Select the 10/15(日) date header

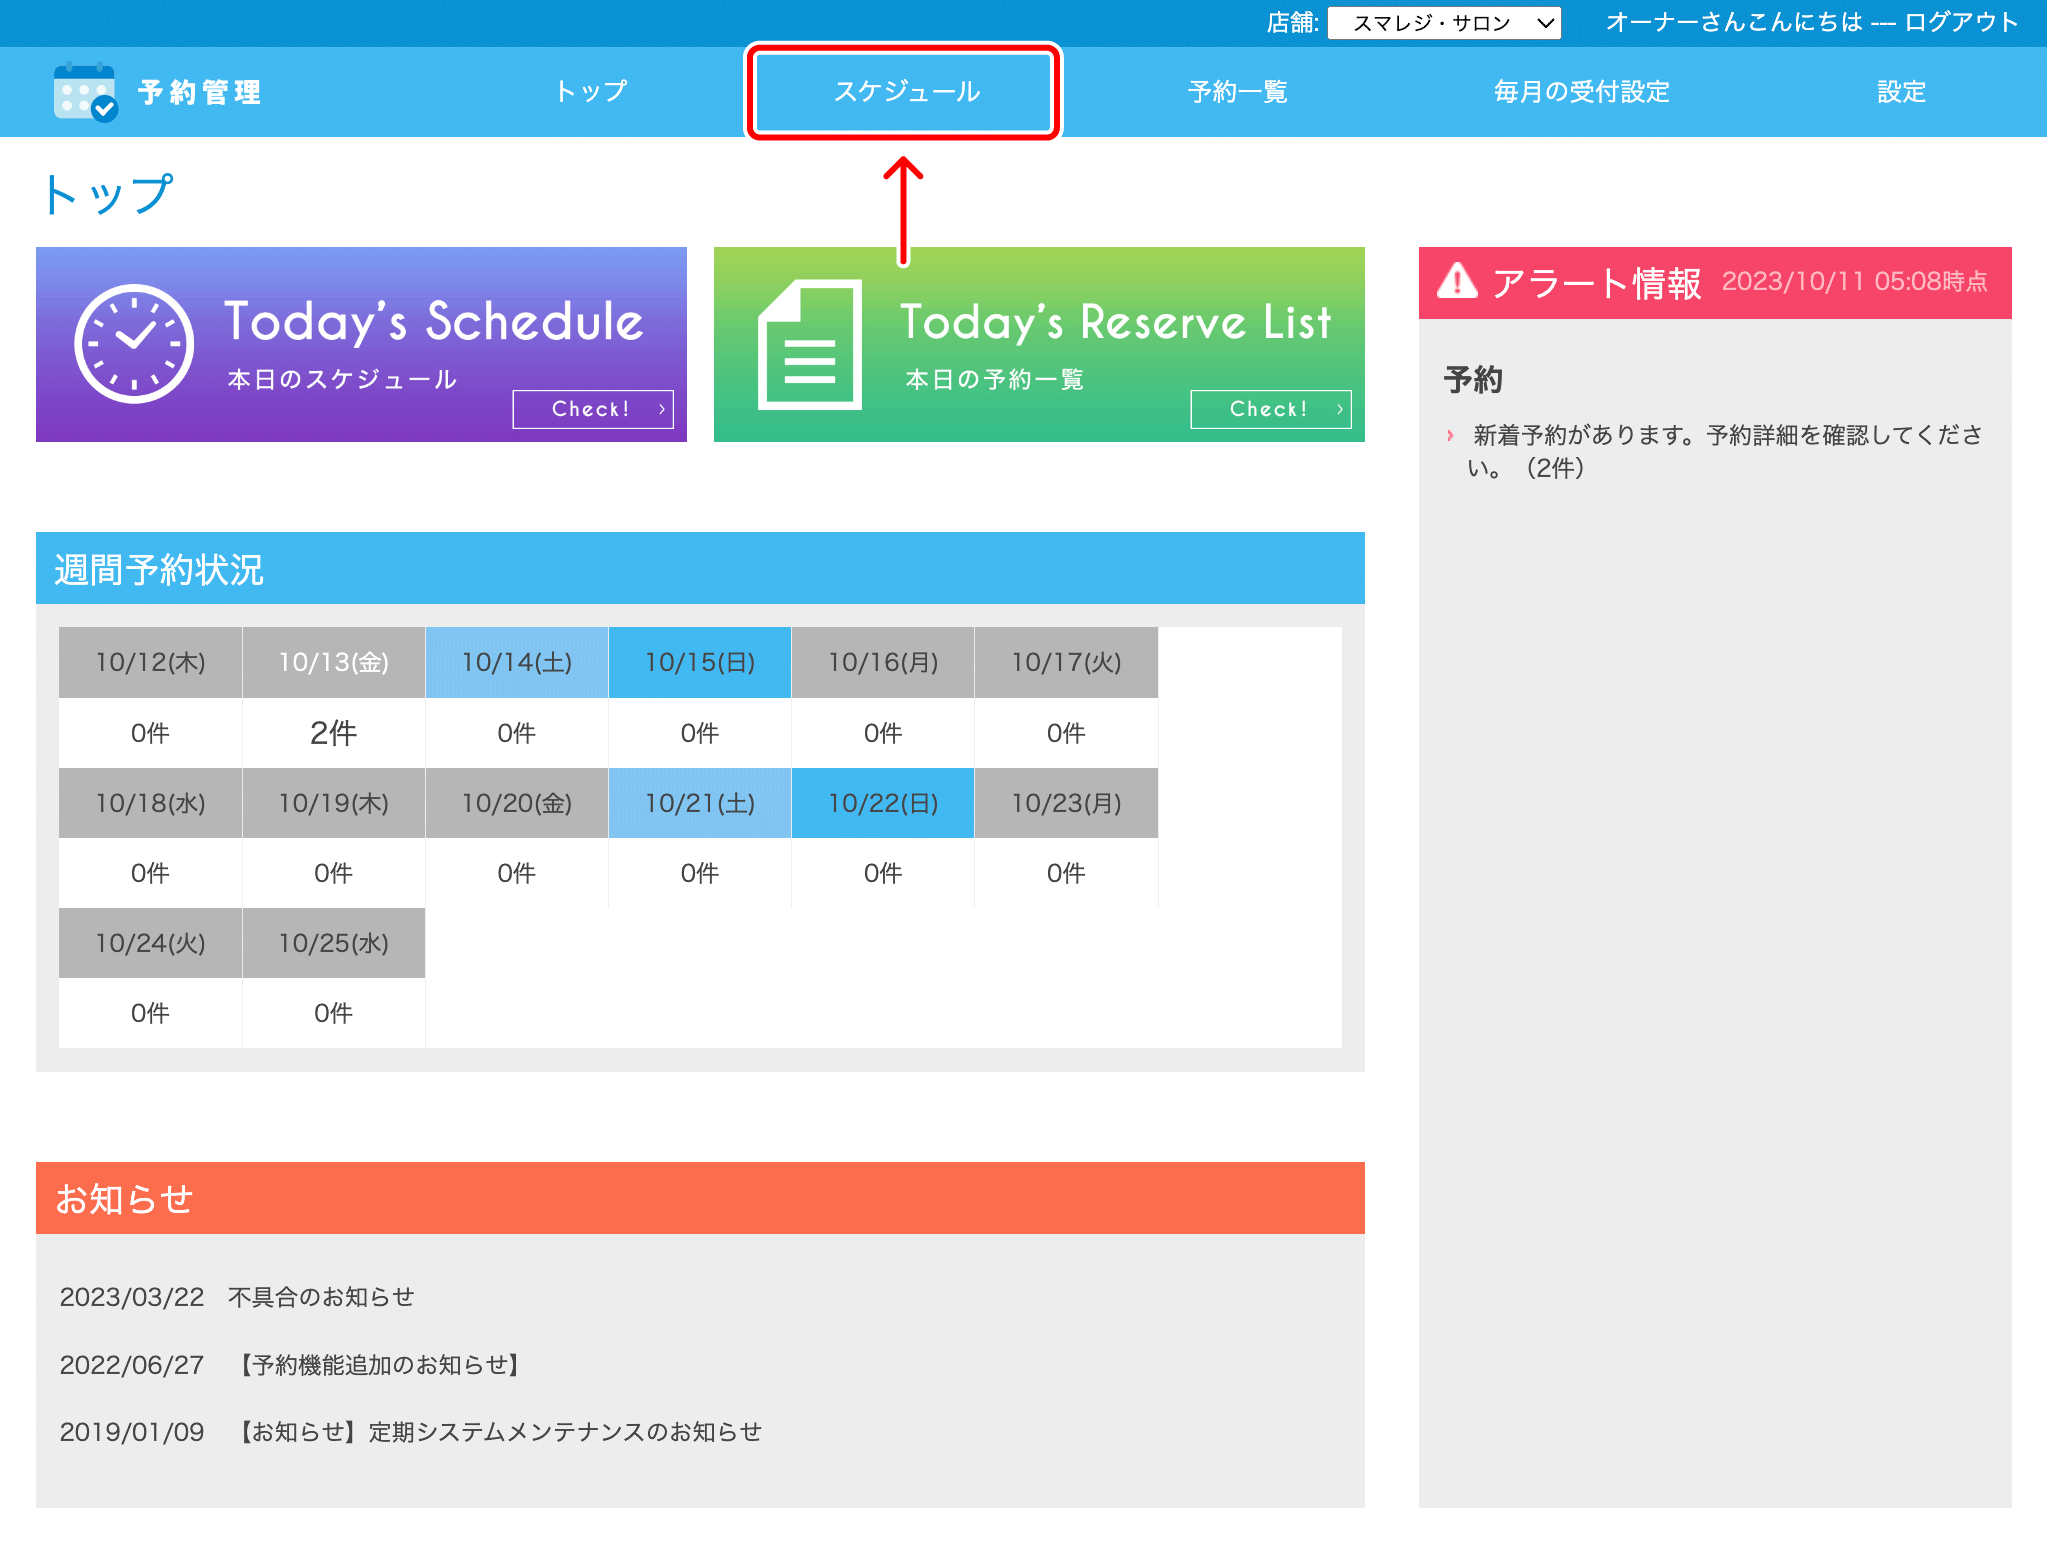pos(700,662)
